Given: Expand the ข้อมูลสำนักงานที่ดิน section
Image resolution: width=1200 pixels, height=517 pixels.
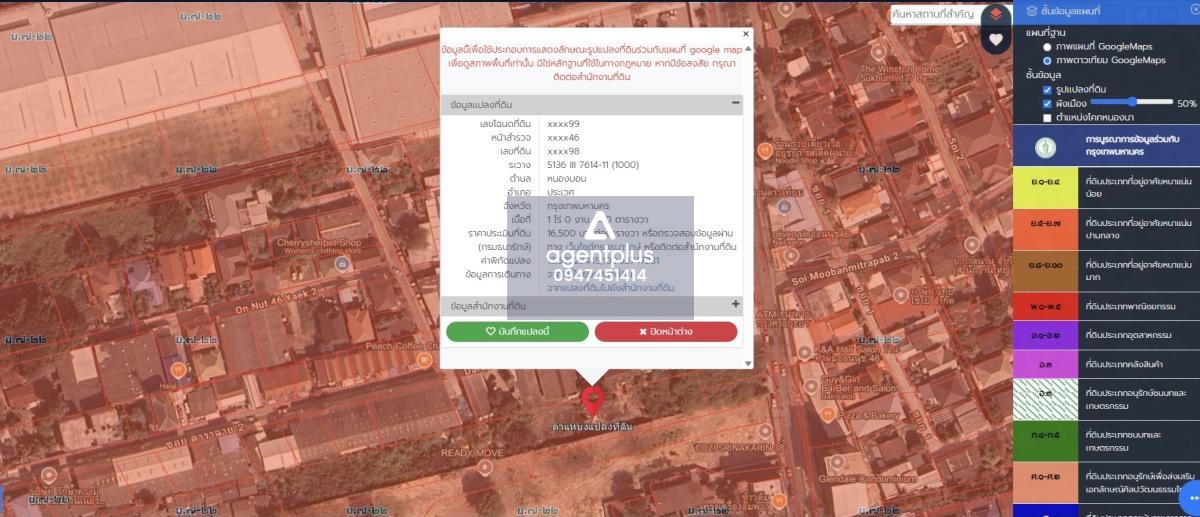Looking at the screenshot, I should [736, 304].
